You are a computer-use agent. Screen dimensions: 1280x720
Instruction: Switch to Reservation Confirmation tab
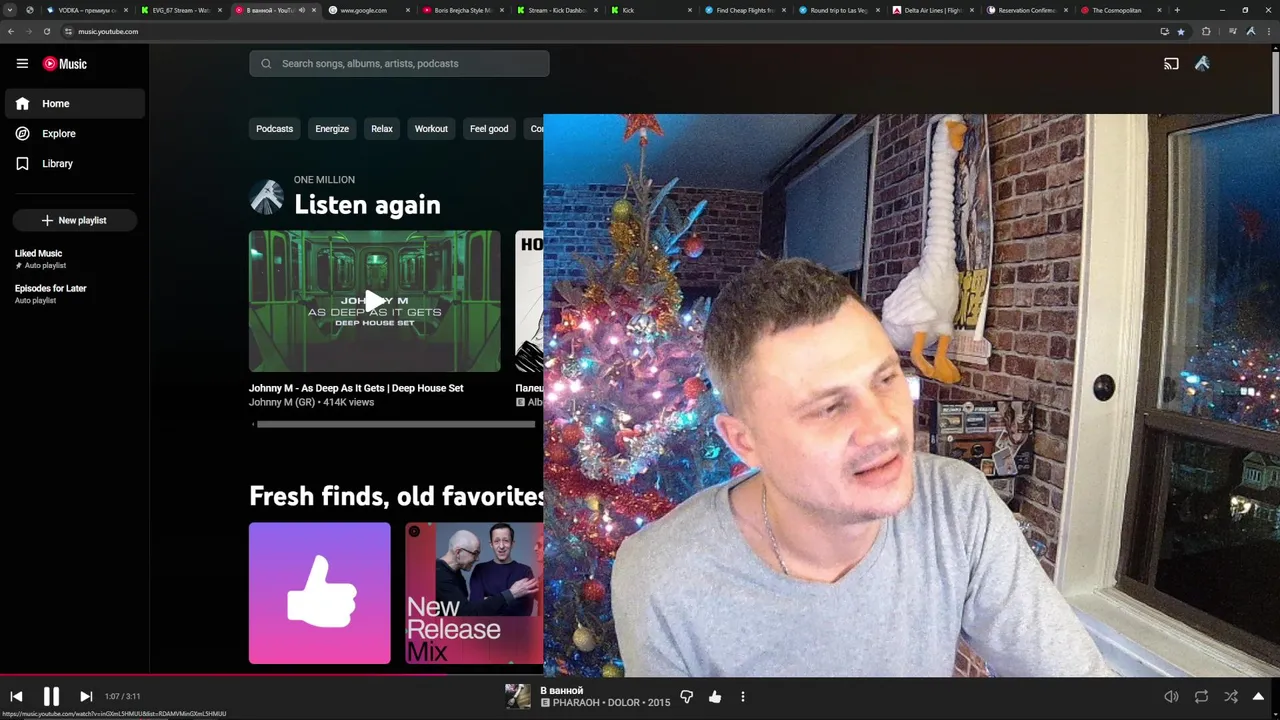coord(1027,10)
